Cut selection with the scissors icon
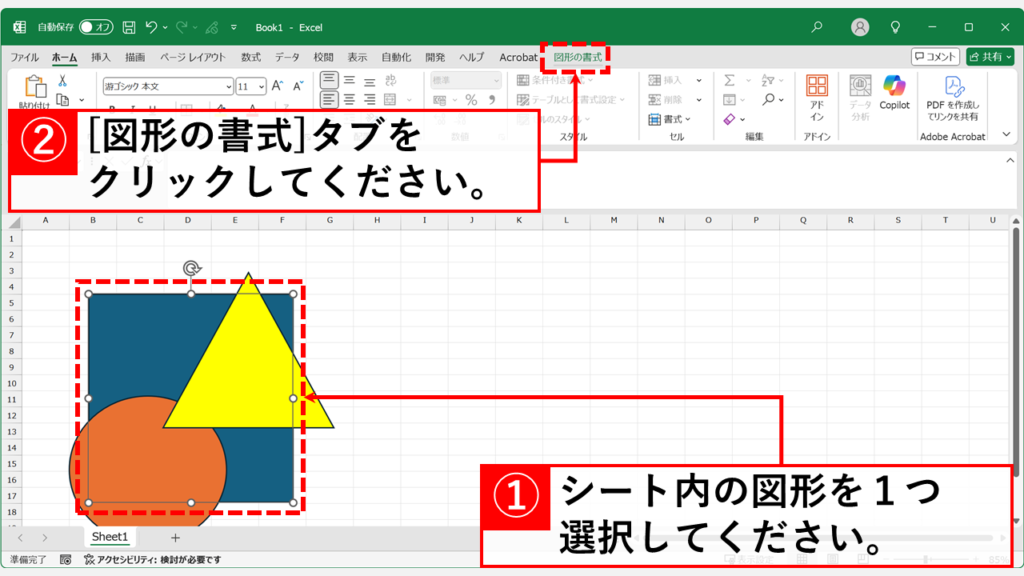Image resolution: width=1024 pixels, height=576 pixels. tap(63, 80)
